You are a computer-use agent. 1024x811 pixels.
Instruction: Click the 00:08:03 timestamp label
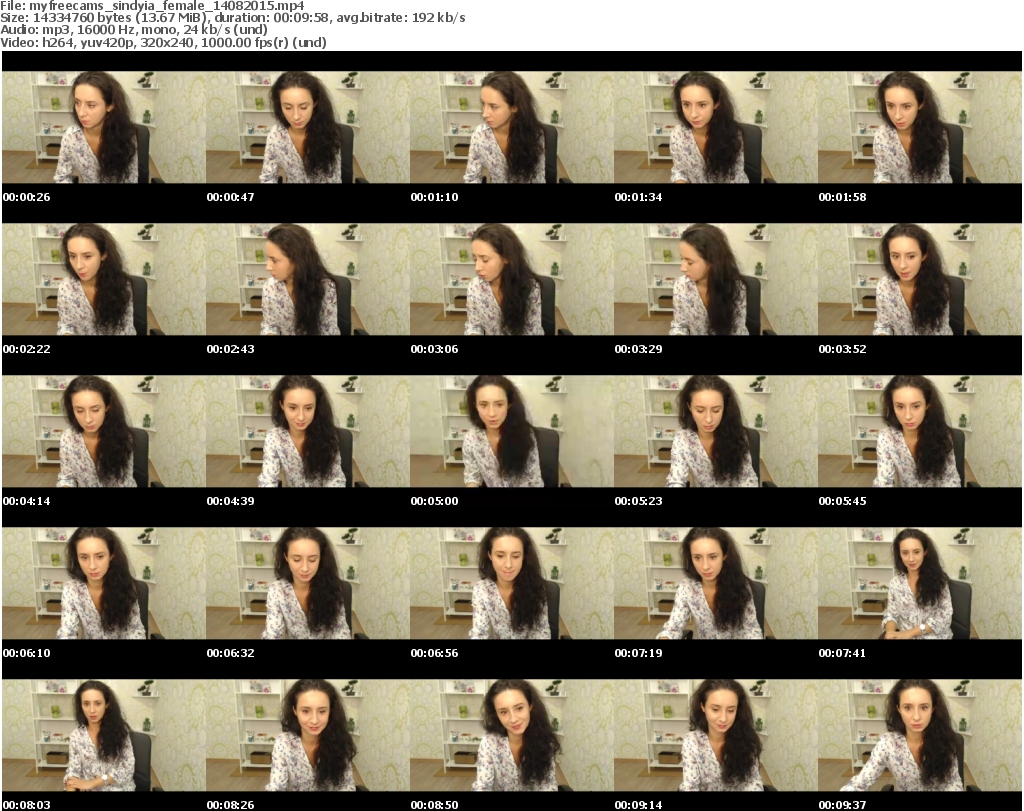click(x=27, y=805)
